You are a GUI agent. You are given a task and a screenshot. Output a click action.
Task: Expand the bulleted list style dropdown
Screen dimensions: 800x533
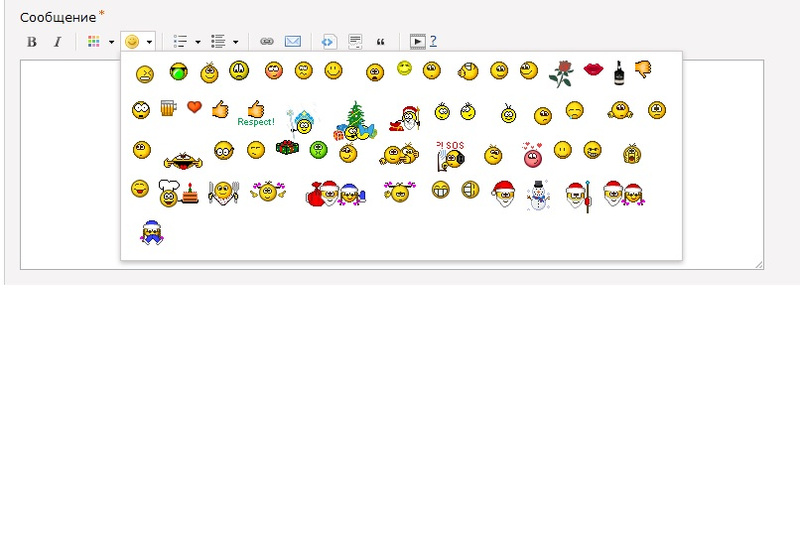[x=198, y=42]
